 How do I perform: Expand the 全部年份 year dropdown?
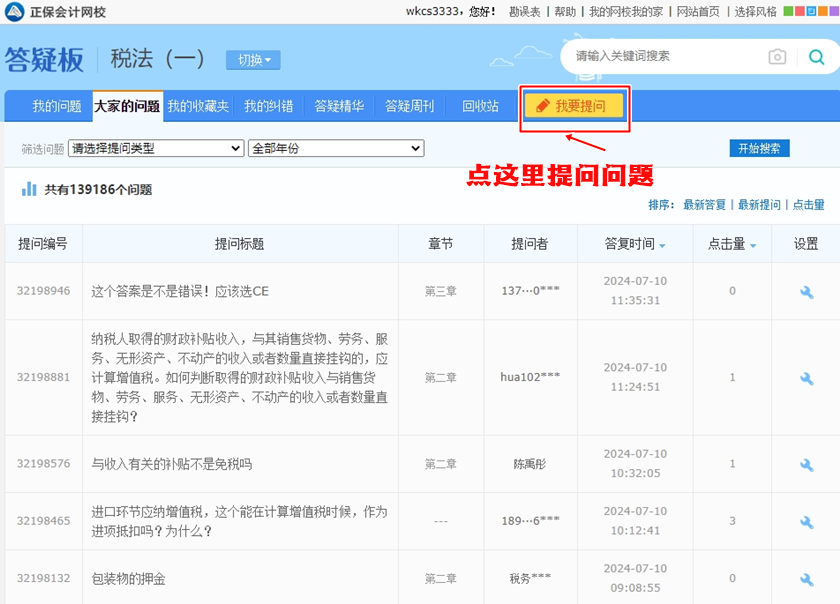click(x=336, y=149)
